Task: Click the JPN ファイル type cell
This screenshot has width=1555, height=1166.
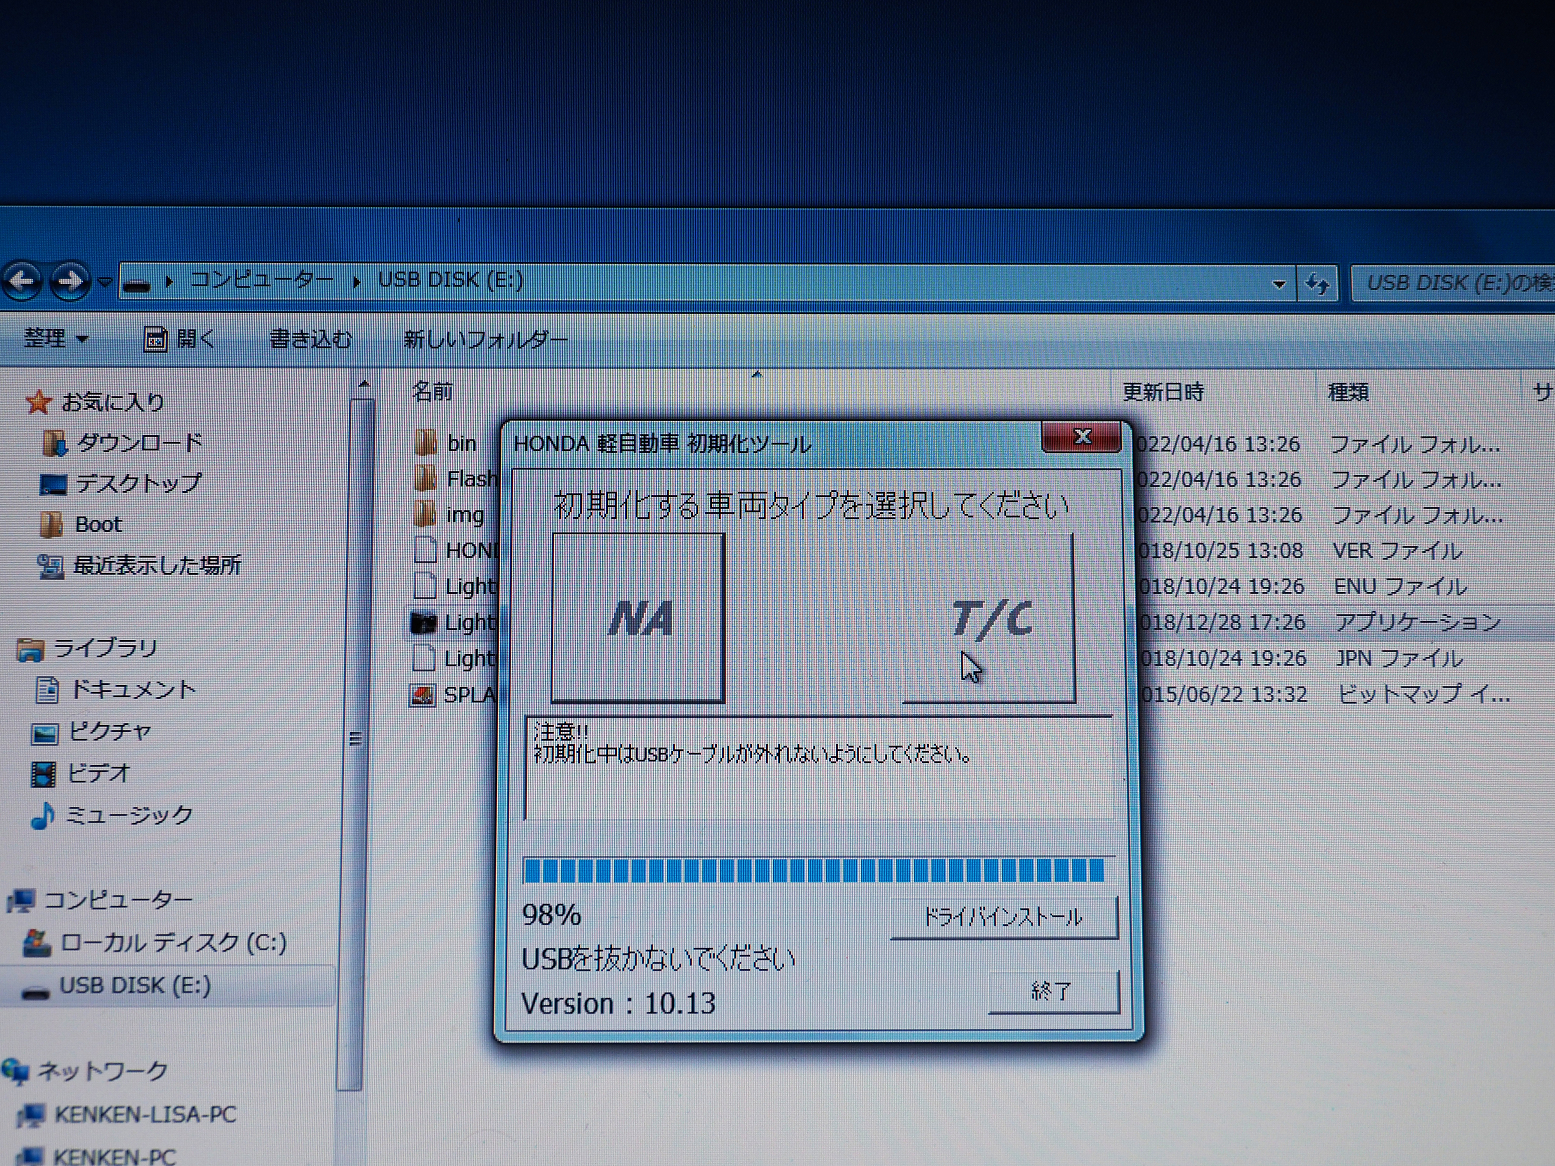Action: coord(1399,658)
